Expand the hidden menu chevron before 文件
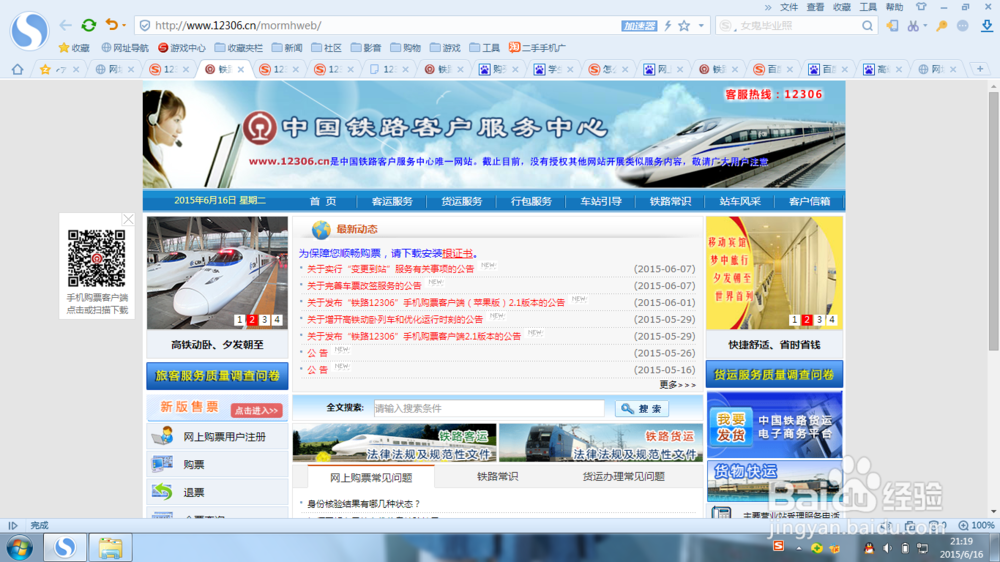 tap(768, 8)
